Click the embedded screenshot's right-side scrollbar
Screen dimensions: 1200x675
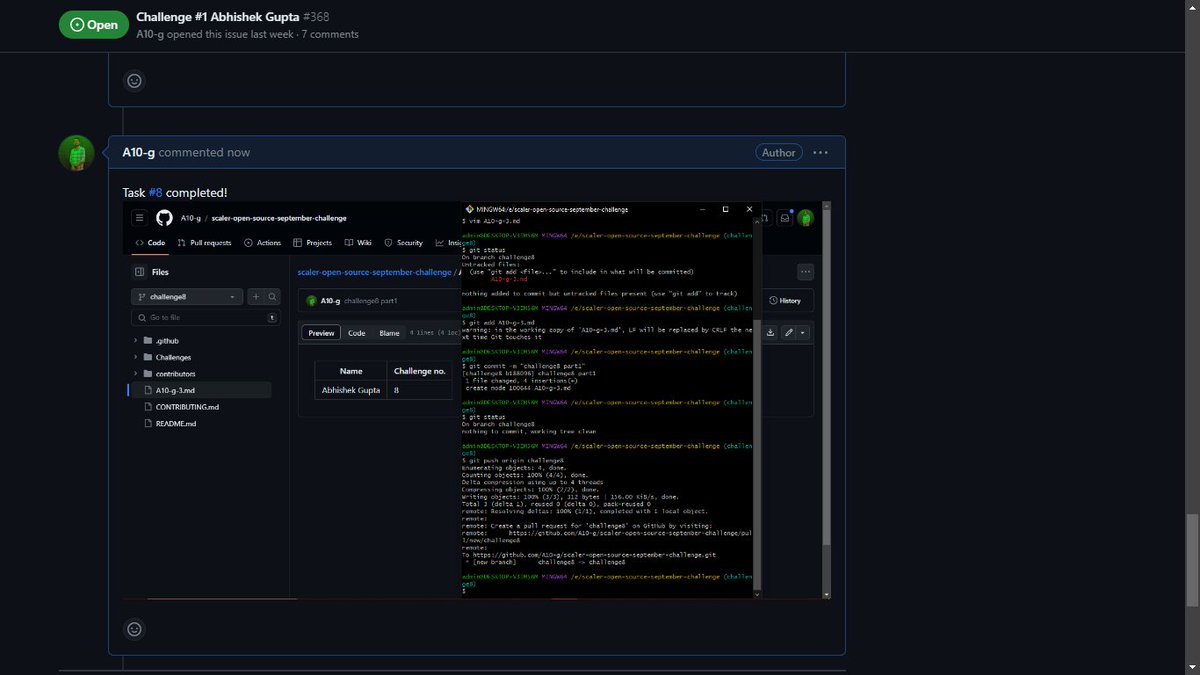click(x=826, y=400)
